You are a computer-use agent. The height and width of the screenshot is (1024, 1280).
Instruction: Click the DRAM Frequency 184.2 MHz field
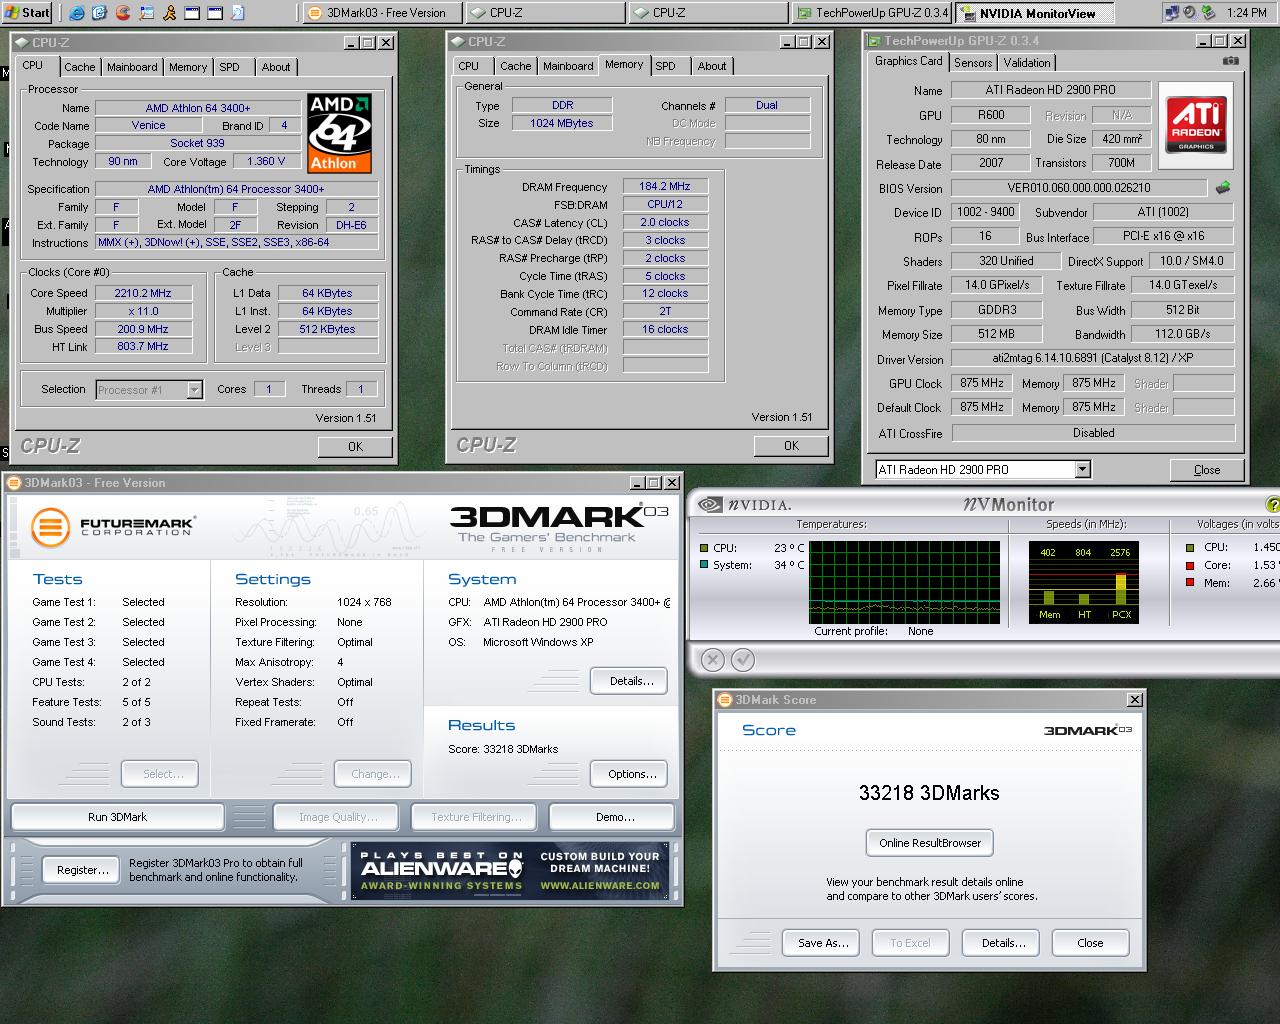tap(665, 186)
